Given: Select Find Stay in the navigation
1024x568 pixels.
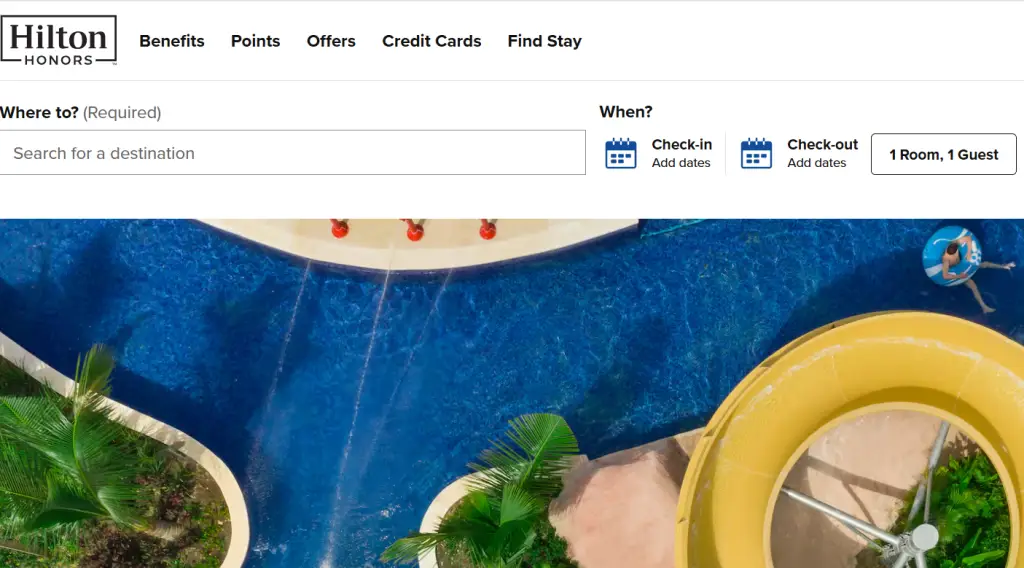Looking at the screenshot, I should coord(545,41).
